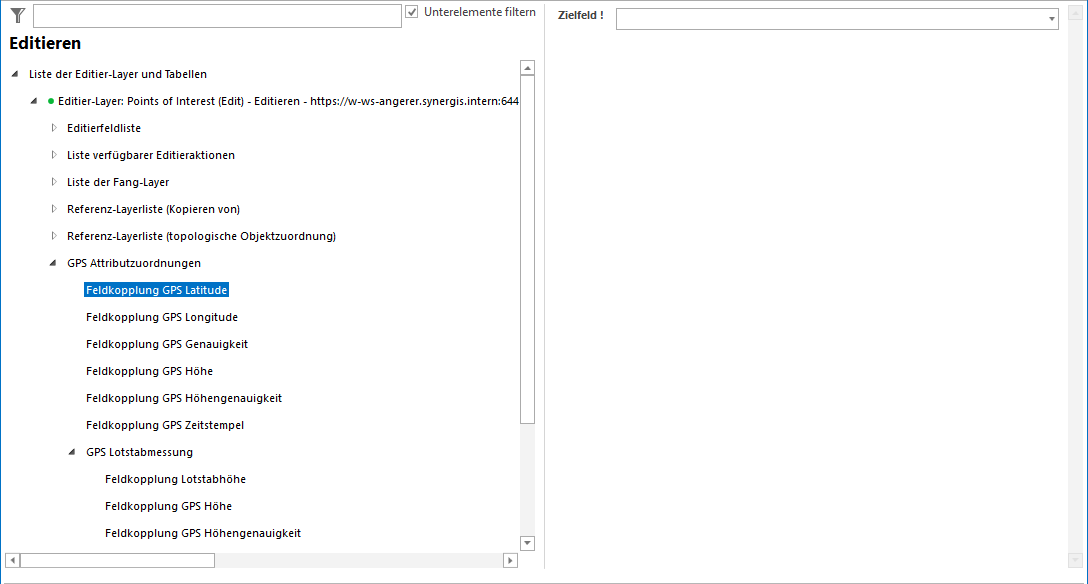Collapse GPS Attributzuordnungen node
The width and height of the screenshot is (1088, 584).
tap(53, 263)
